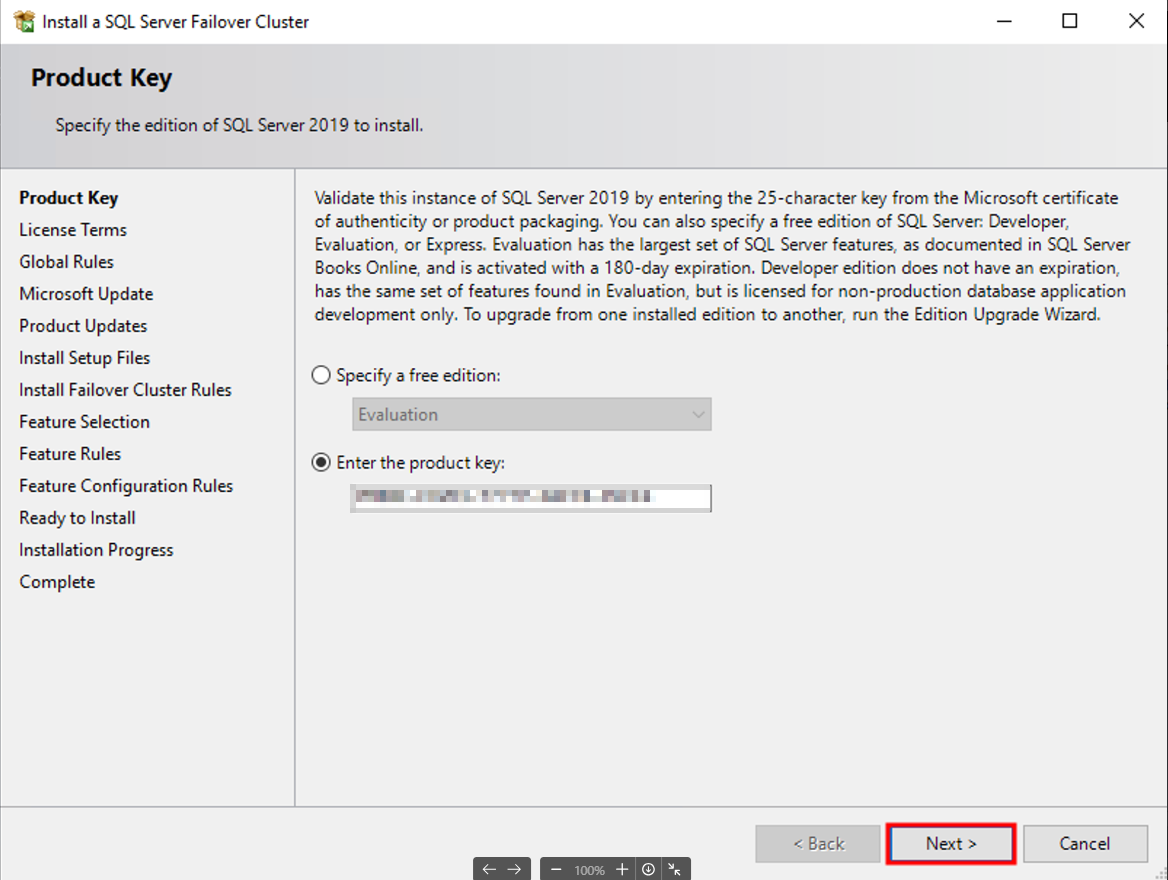Screen dimensions: 1168x880
Task: Select the Feature Rules step
Action: click(x=70, y=454)
